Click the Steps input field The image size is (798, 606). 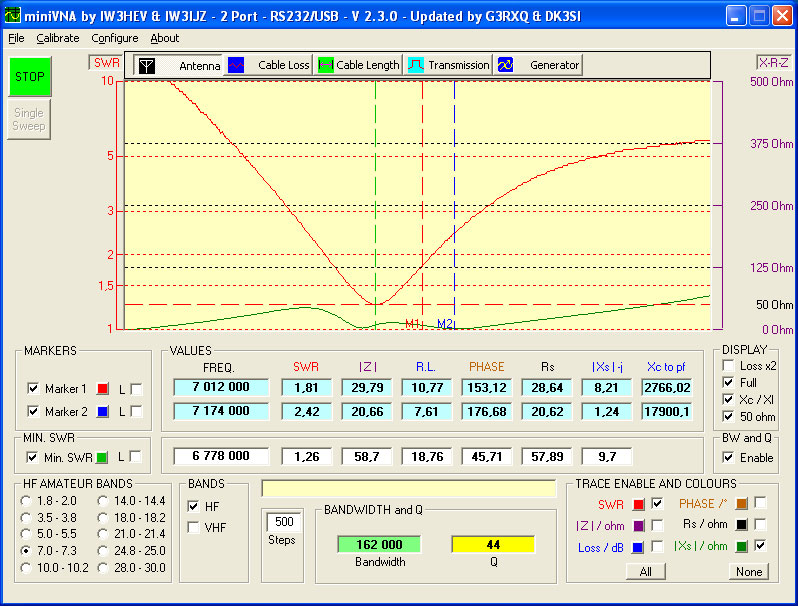pyautogui.click(x=282, y=522)
